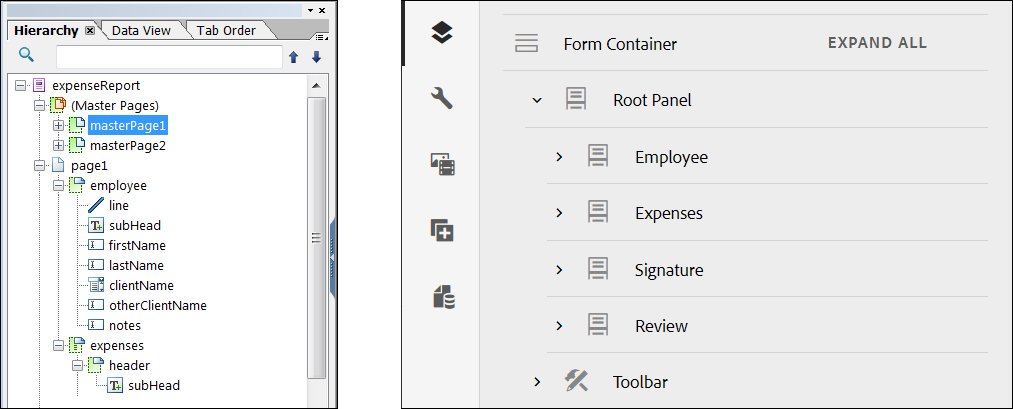Select the otherClientName tree item
The height and width of the screenshot is (409, 1013).
158,305
